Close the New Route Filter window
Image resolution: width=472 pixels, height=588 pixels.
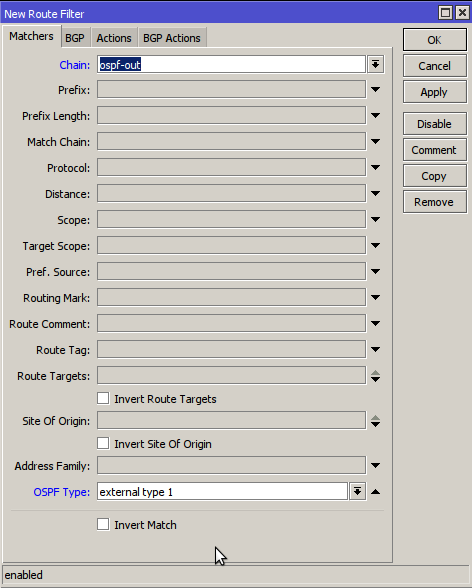[463, 13]
